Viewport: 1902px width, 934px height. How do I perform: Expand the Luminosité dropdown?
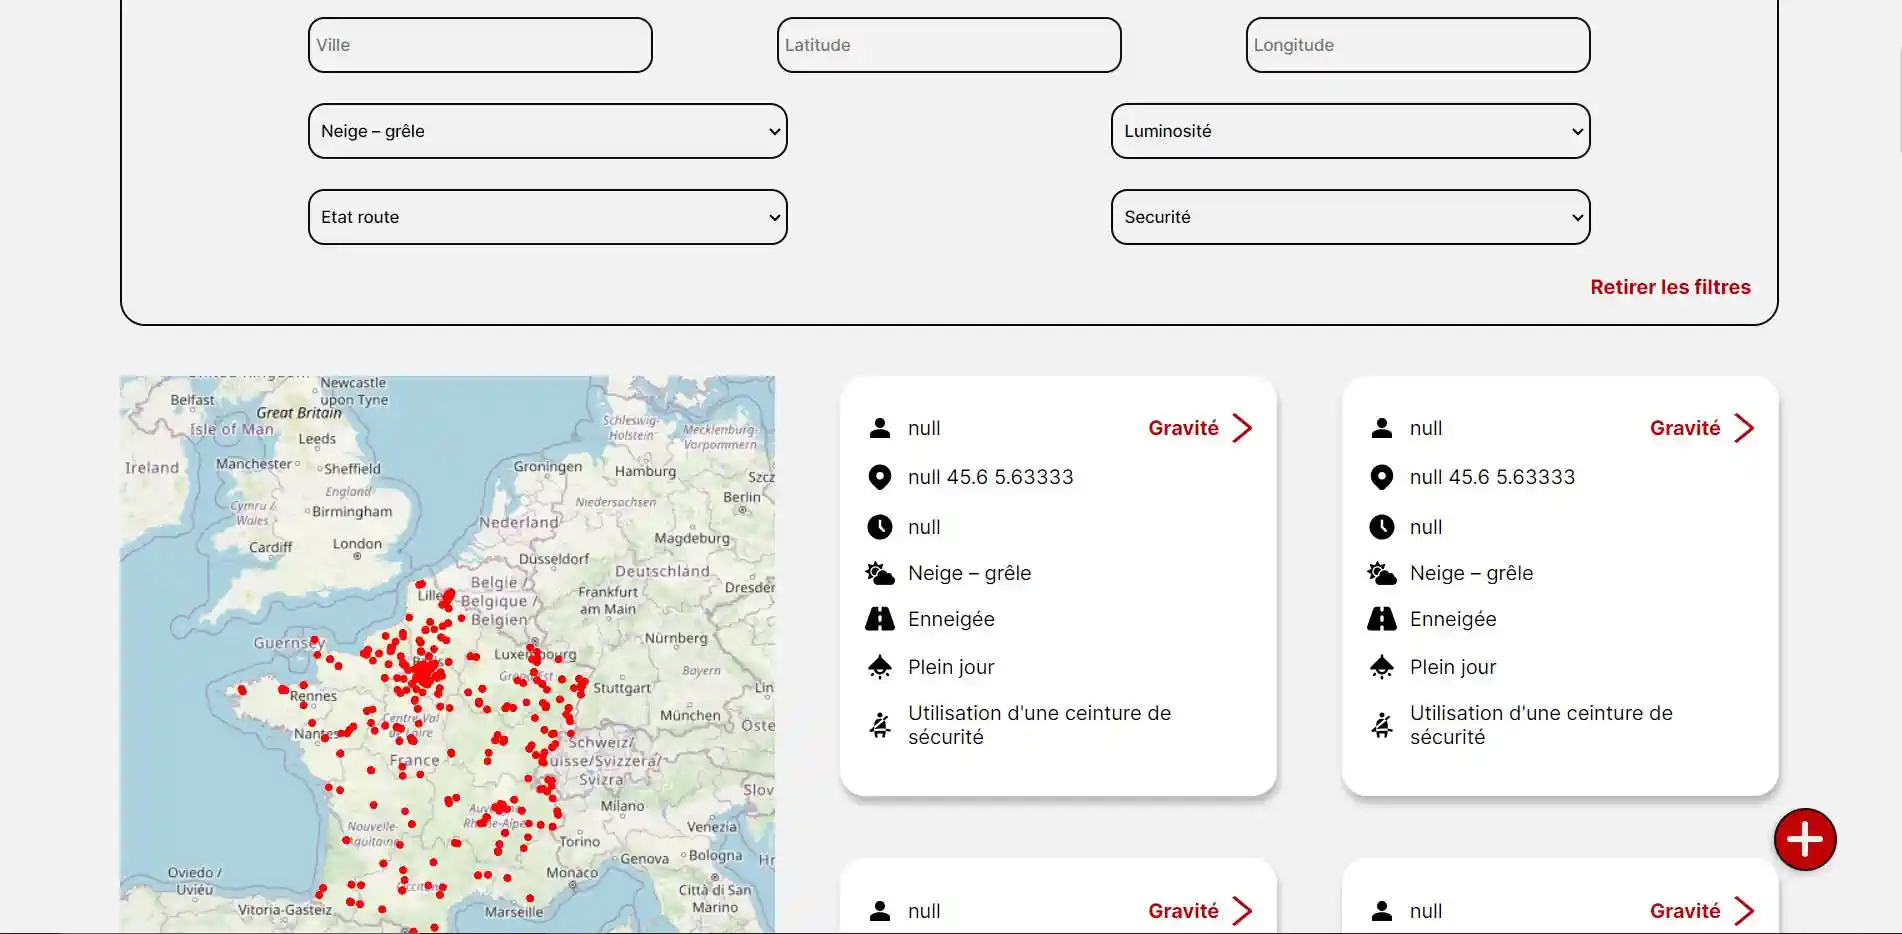tap(1350, 131)
